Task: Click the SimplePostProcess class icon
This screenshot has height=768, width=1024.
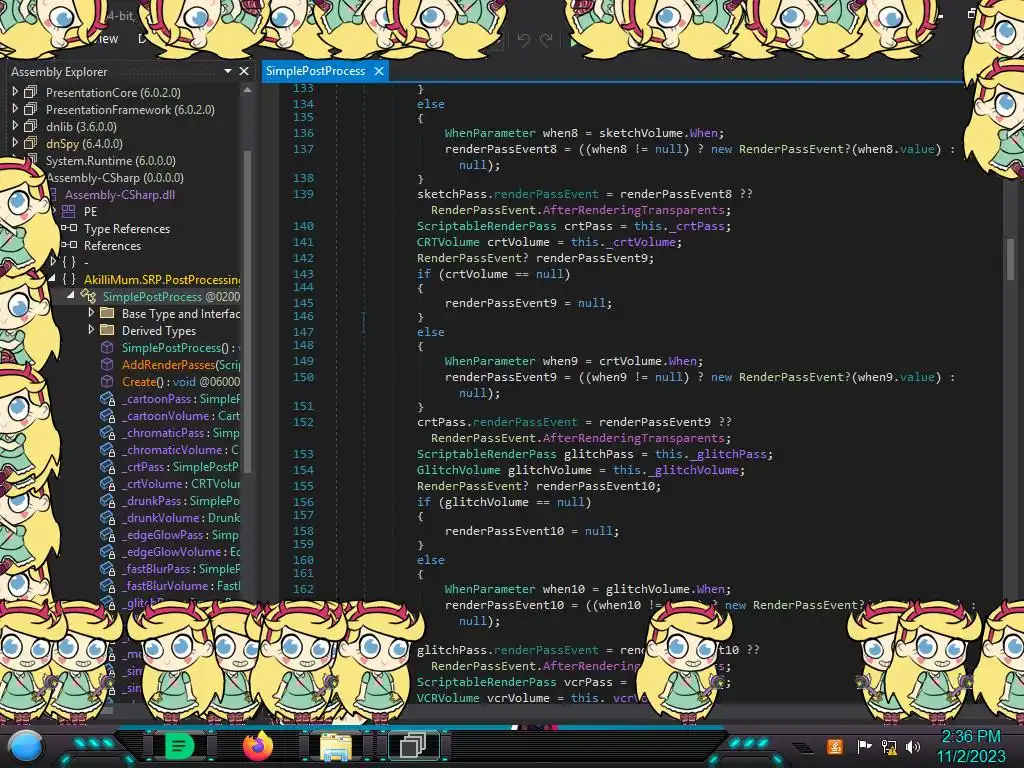Action: tap(88, 296)
